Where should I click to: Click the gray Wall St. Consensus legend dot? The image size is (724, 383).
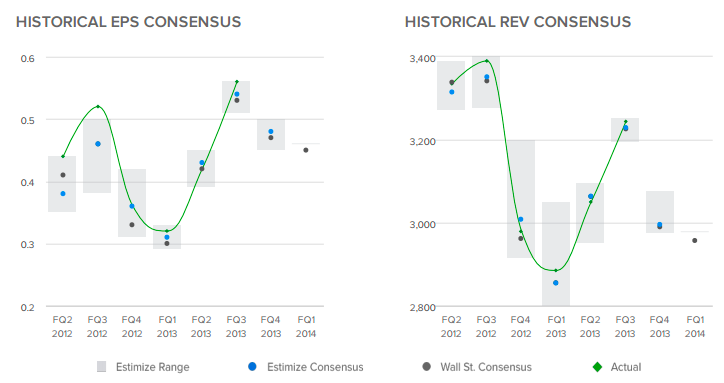coord(426,366)
